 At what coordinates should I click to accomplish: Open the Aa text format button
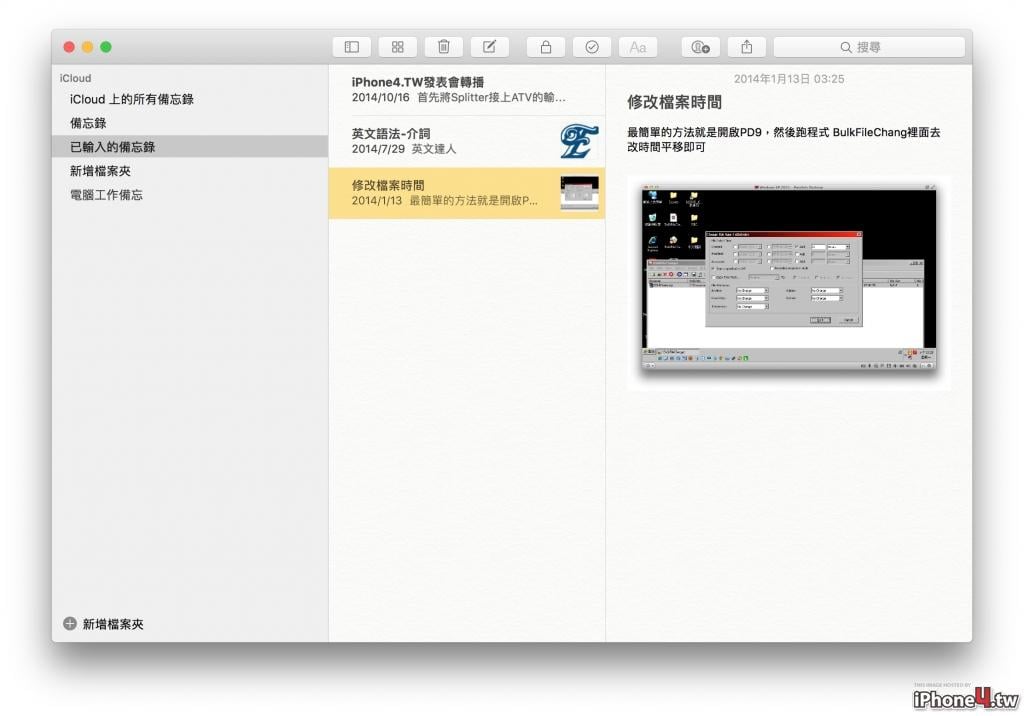pyautogui.click(x=638, y=47)
